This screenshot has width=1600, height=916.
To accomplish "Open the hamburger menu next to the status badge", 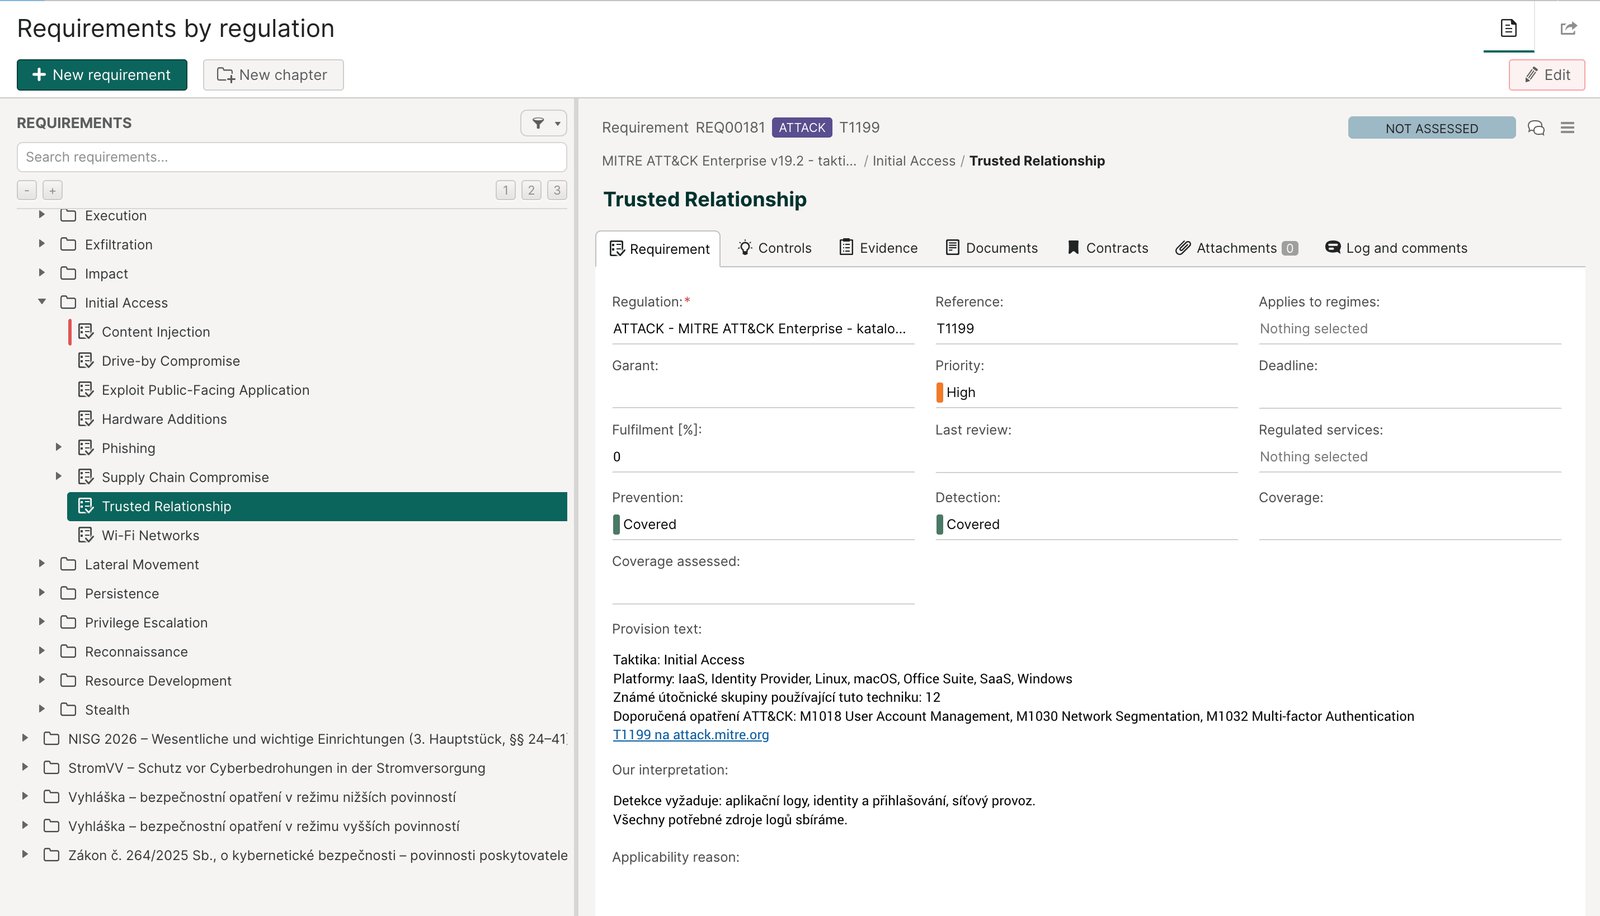I will (x=1567, y=128).
